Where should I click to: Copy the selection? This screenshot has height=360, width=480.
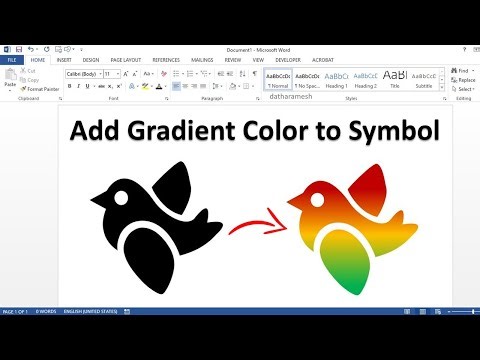(x=29, y=80)
